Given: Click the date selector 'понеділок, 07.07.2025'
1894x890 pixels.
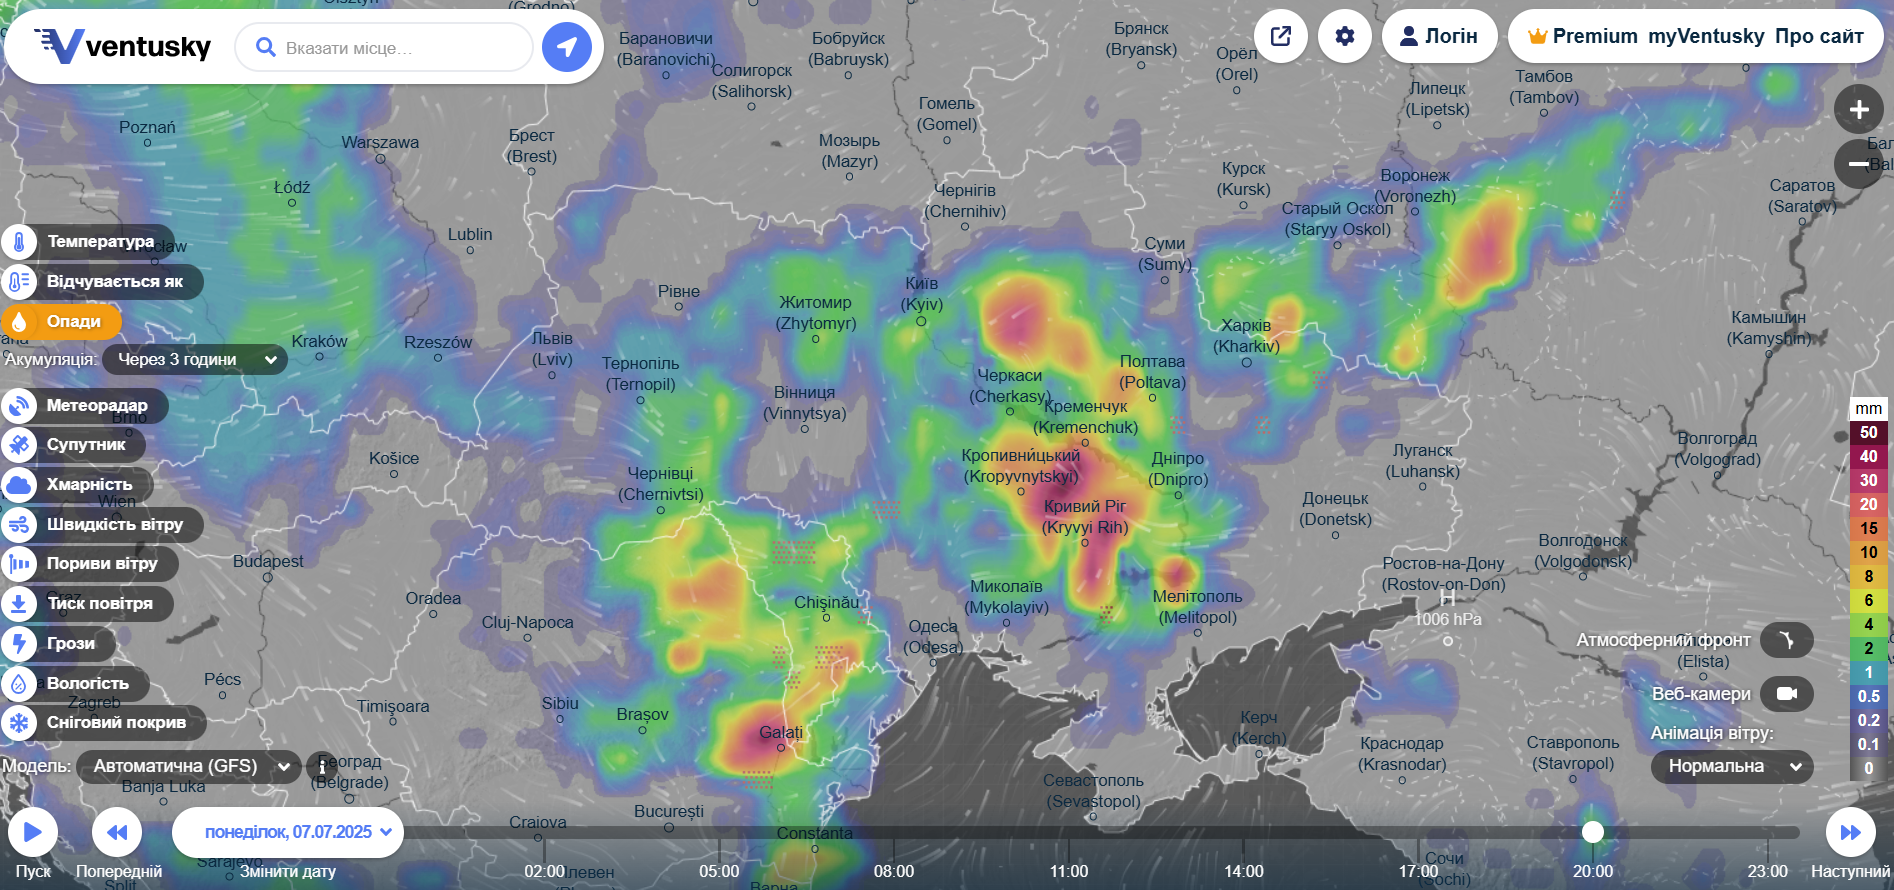Looking at the screenshot, I should pos(288,832).
